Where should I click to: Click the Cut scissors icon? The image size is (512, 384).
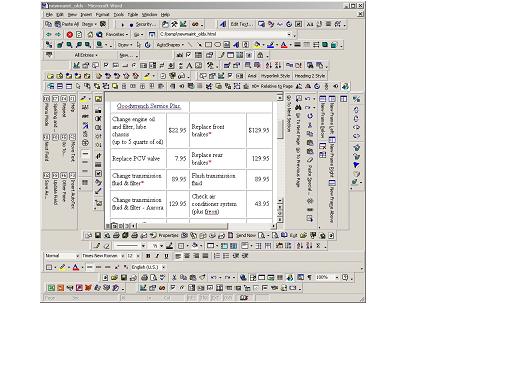174,277
